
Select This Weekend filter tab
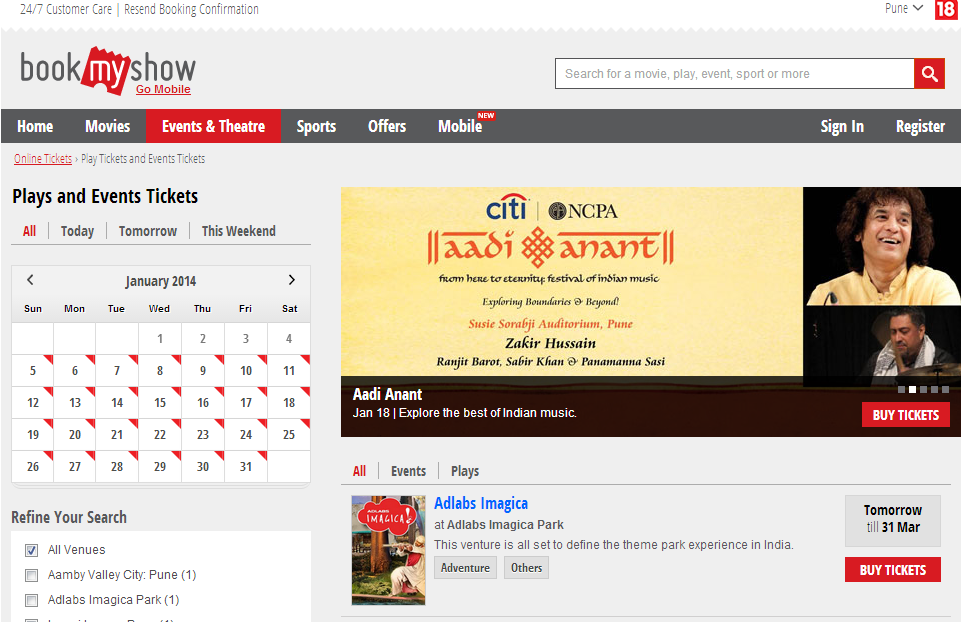point(238,231)
